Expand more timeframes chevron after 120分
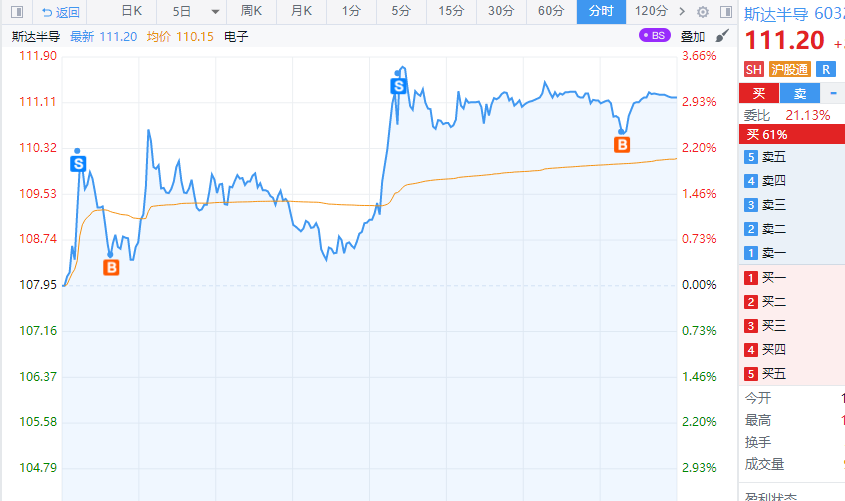845x501 pixels. (683, 12)
